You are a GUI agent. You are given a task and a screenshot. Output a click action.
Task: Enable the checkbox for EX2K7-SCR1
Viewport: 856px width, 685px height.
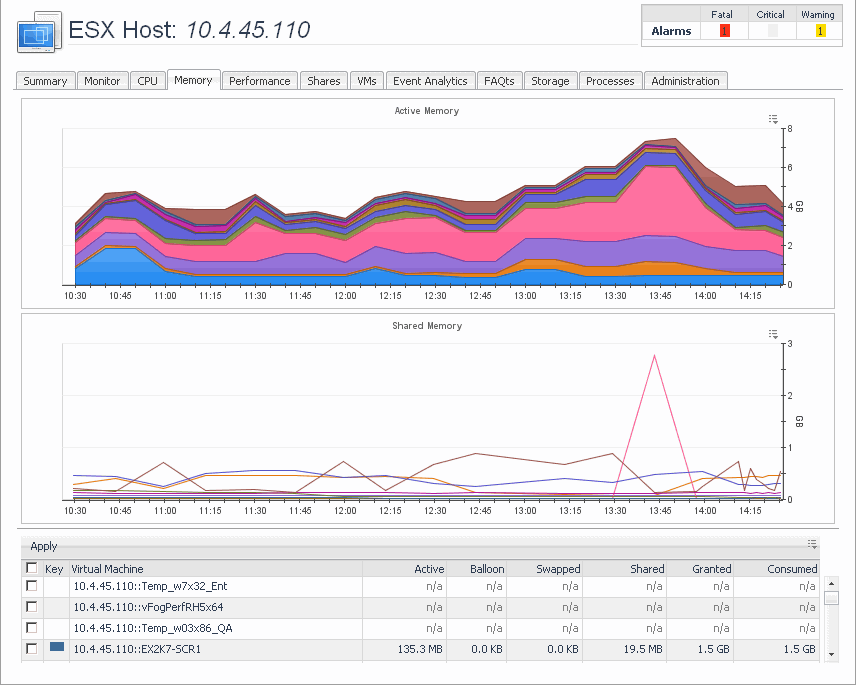pos(32,649)
